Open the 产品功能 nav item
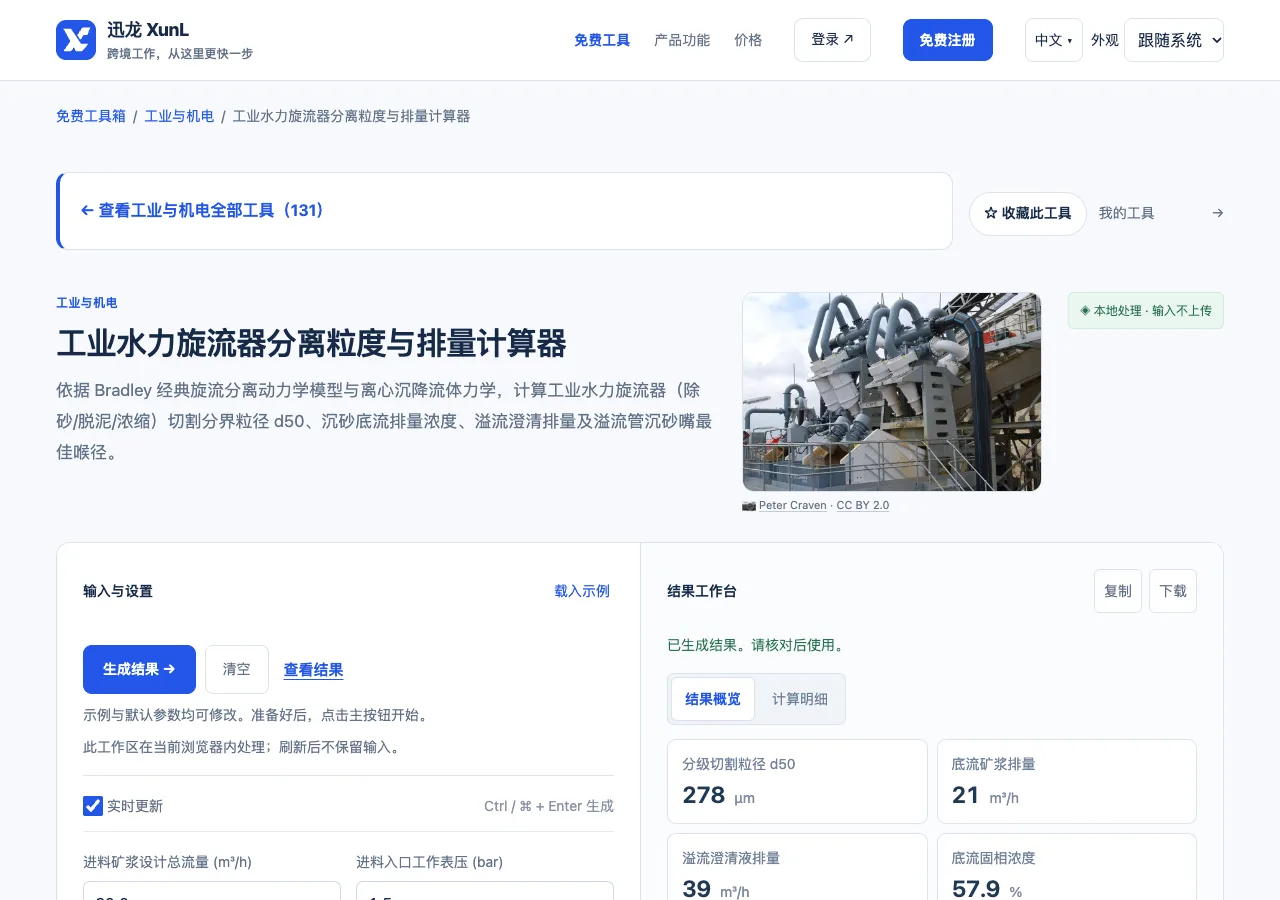The width and height of the screenshot is (1280, 900). pyautogui.click(x=682, y=40)
